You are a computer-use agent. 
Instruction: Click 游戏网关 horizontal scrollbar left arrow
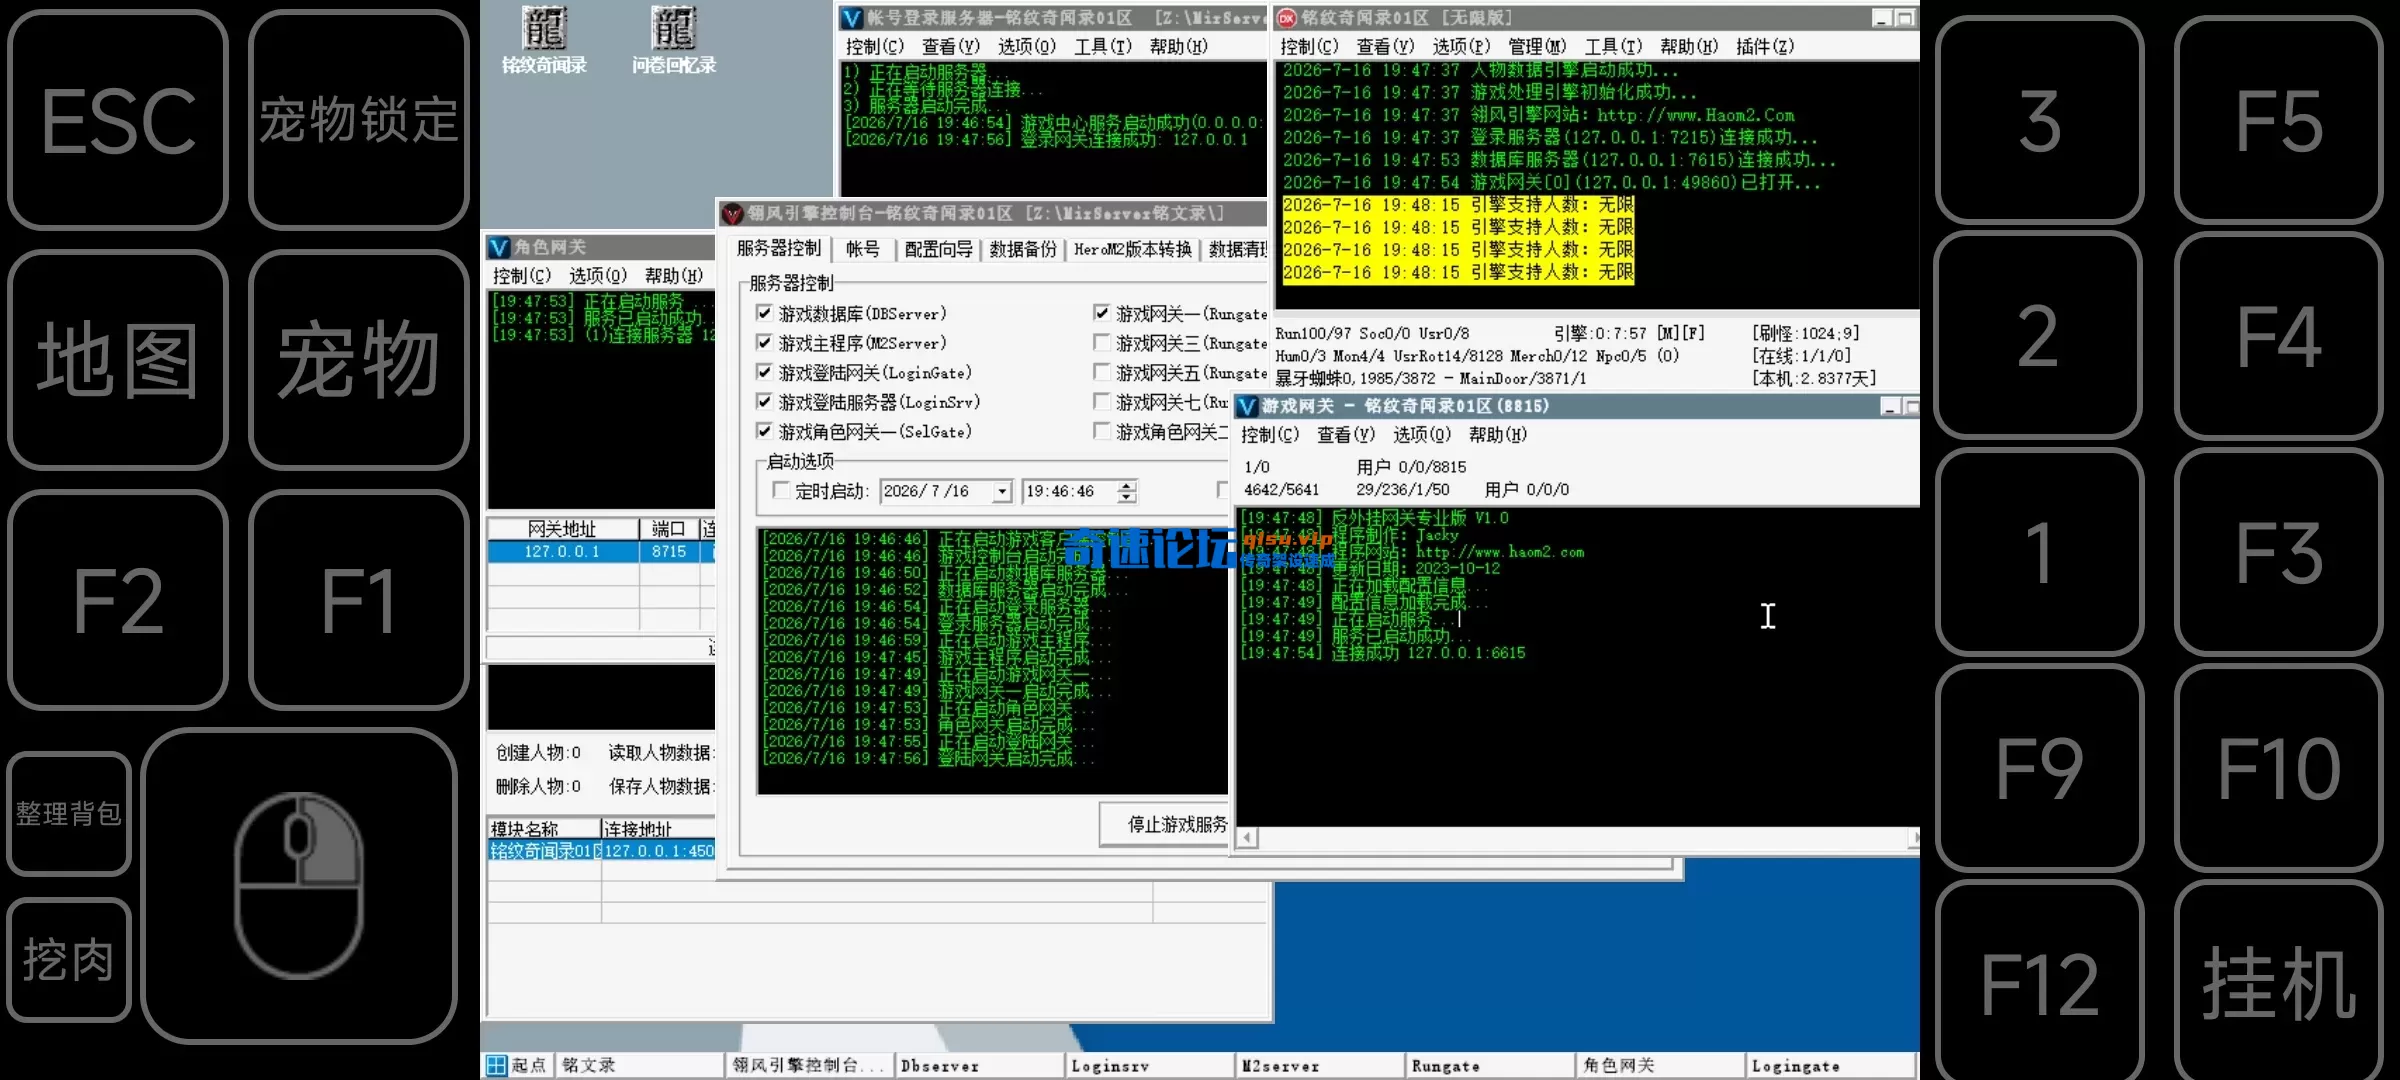pos(1246,838)
